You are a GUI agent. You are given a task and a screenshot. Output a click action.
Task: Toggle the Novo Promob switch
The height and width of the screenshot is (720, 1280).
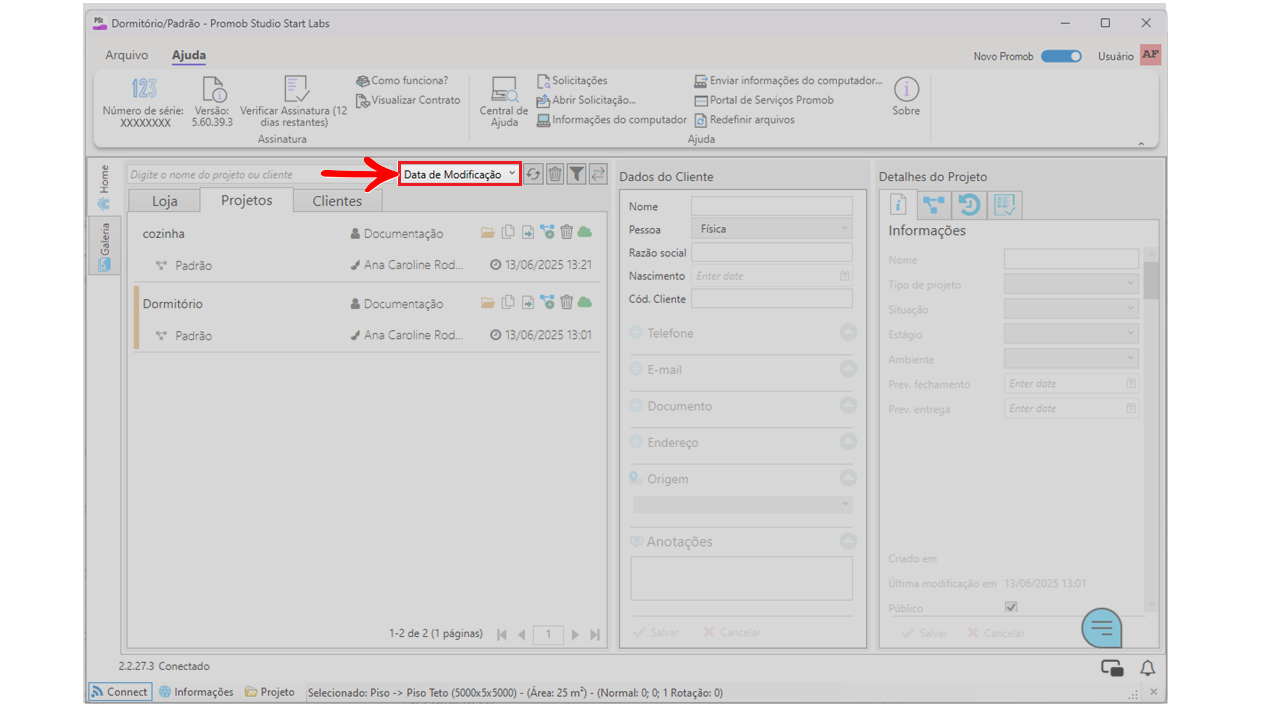1061,56
